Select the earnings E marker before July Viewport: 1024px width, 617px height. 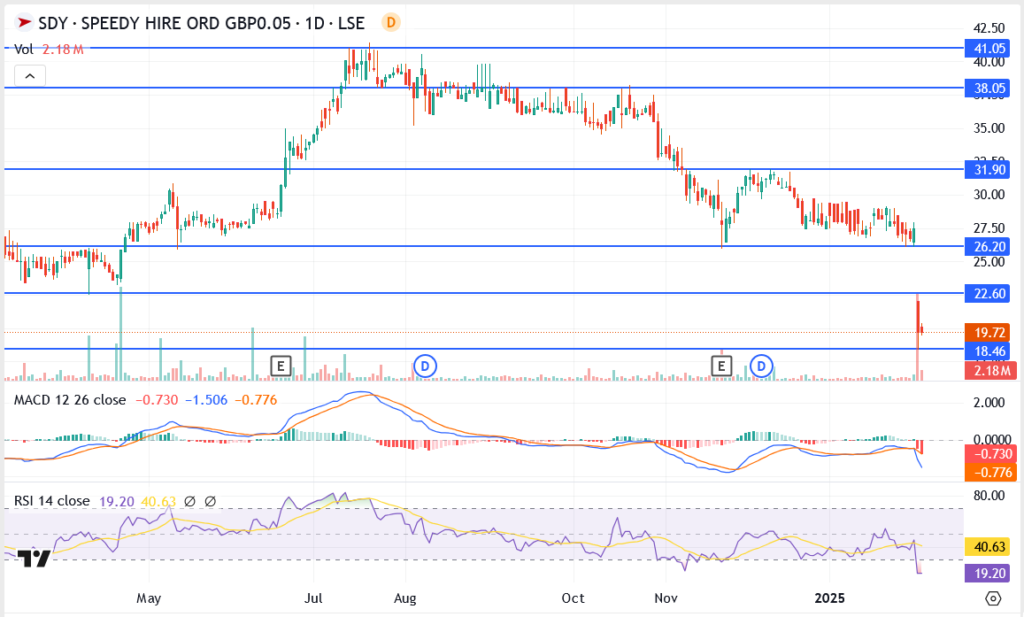[x=280, y=366]
